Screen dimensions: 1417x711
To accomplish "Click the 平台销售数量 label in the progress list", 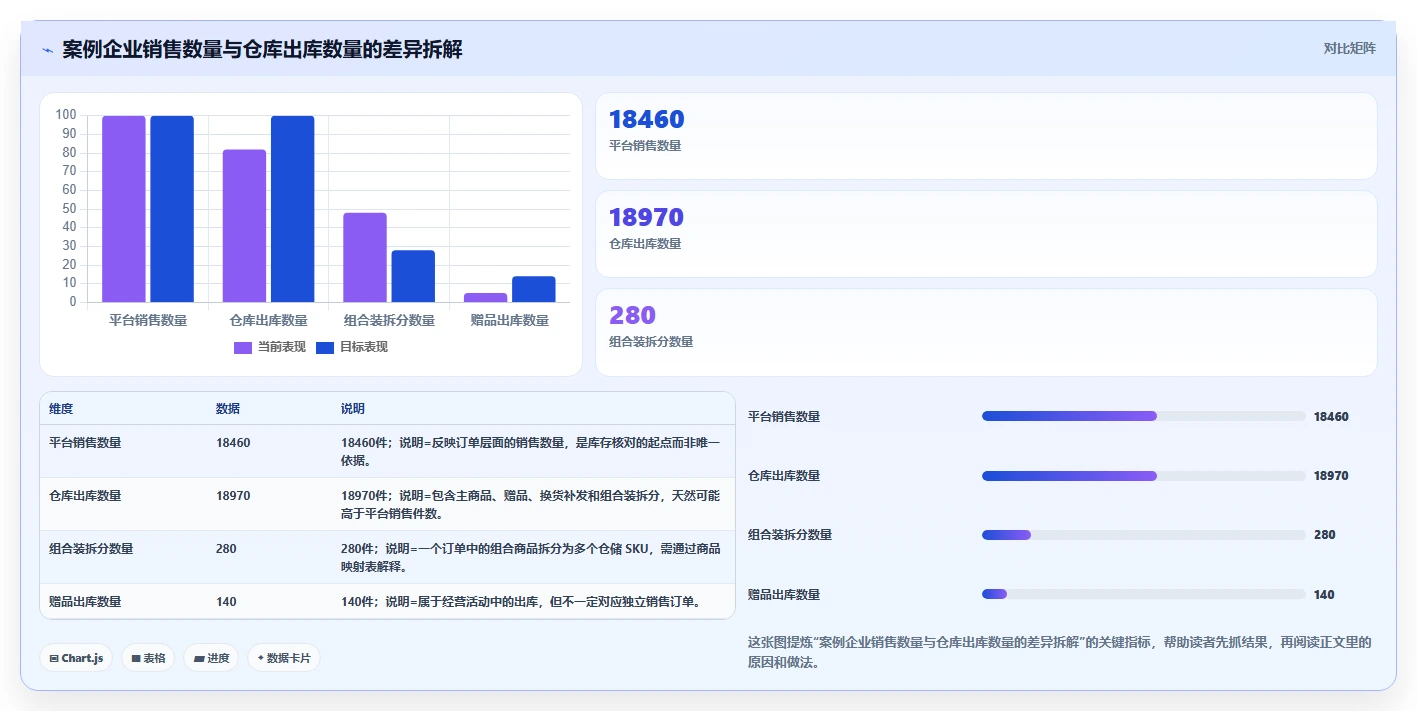I will tap(784, 416).
